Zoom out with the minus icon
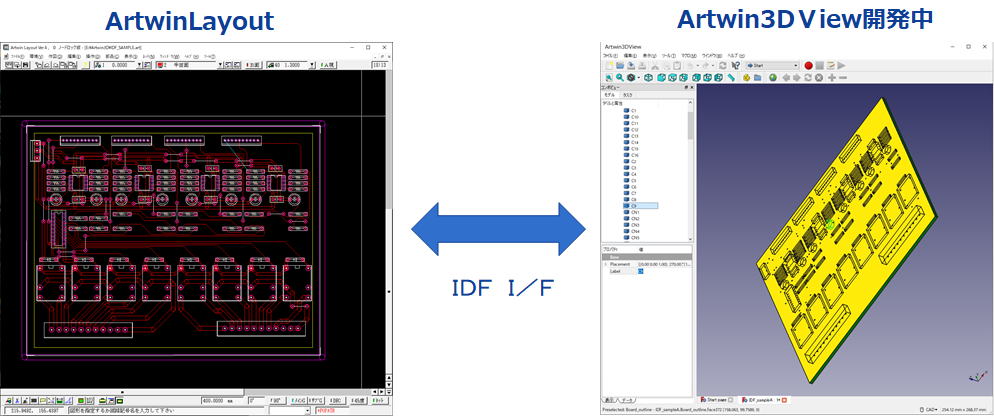994x416 pixels. pyautogui.click(x=843, y=77)
